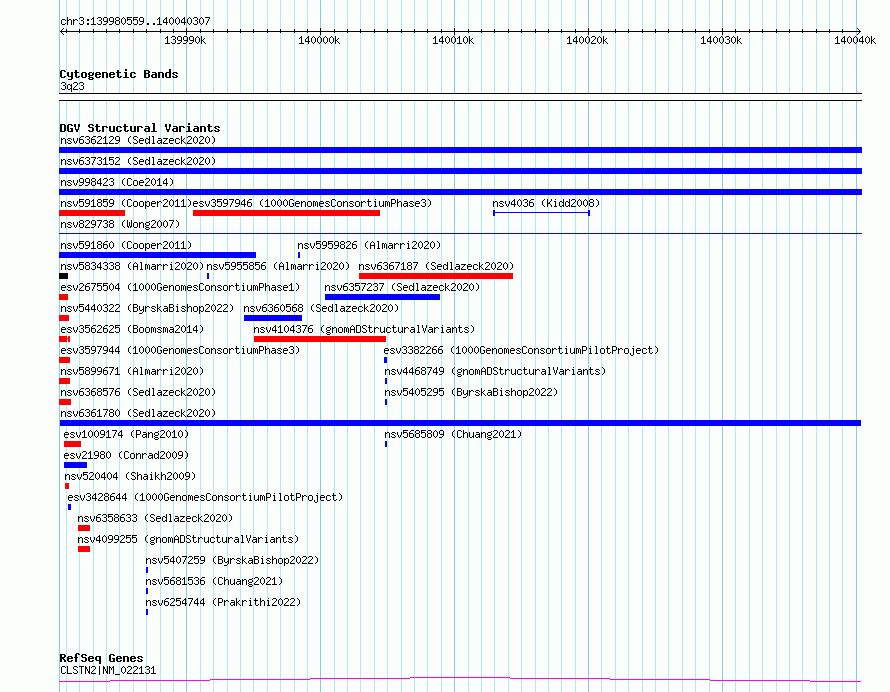
Task: Click the blue bar under nsv6357237
Action: [383, 297]
